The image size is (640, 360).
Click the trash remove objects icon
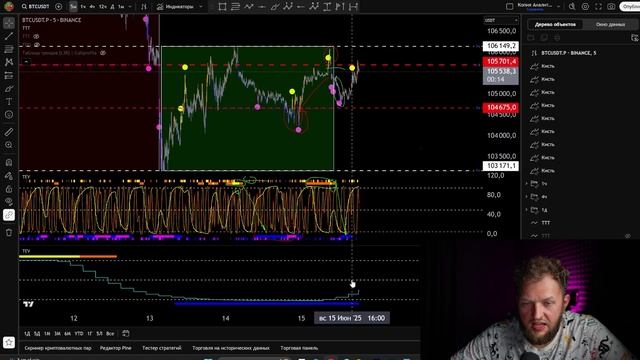[9, 232]
